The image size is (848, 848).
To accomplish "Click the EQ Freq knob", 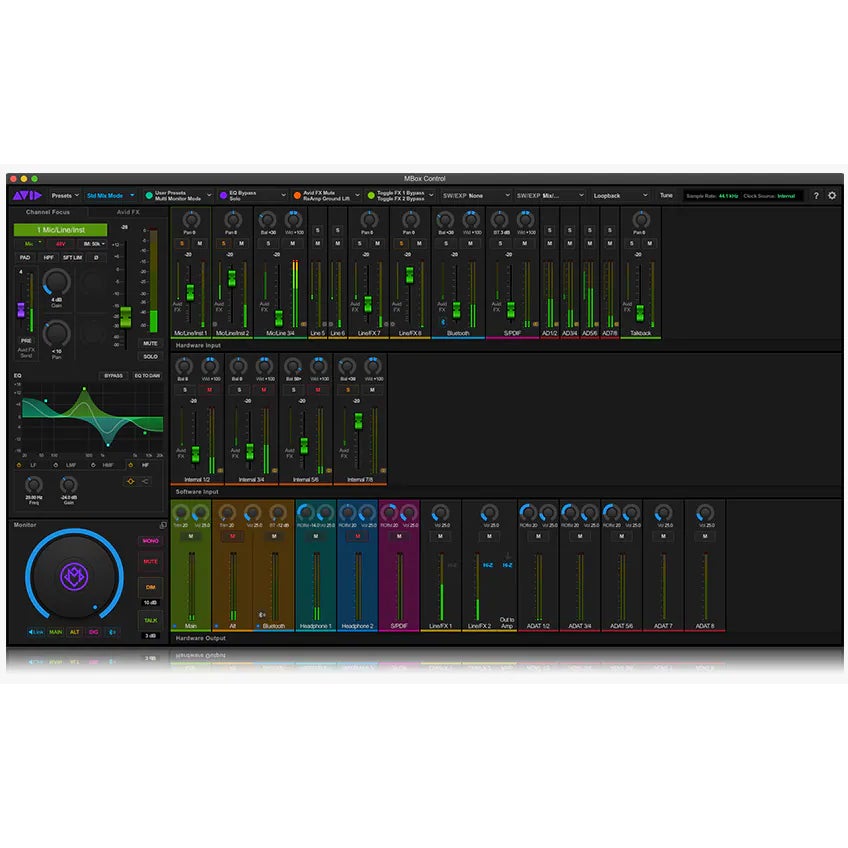I will pyautogui.click(x=34, y=485).
